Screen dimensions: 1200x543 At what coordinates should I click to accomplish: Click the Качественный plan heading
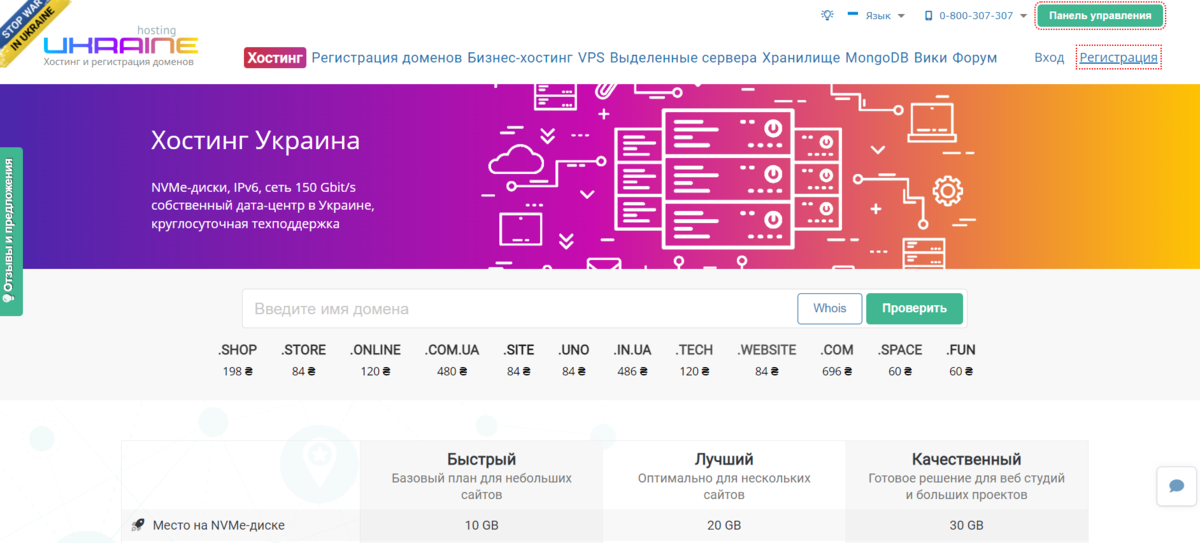(x=966, y=460)
